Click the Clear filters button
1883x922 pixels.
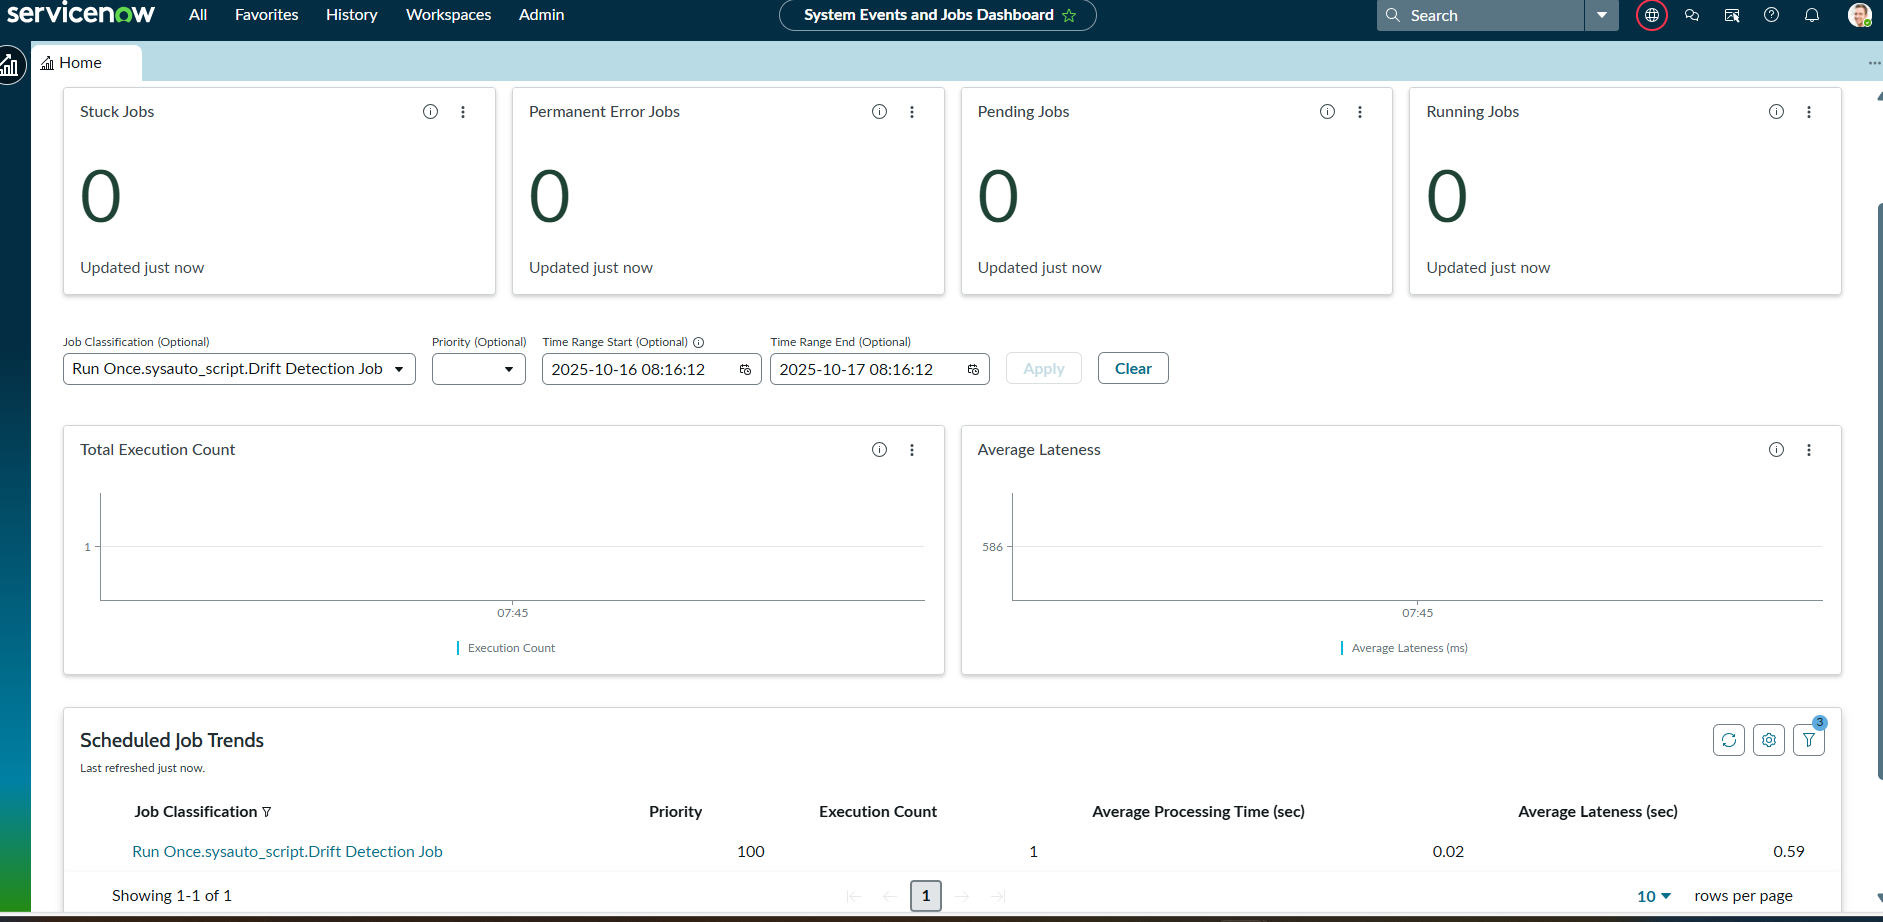(x=1132, y=368)
